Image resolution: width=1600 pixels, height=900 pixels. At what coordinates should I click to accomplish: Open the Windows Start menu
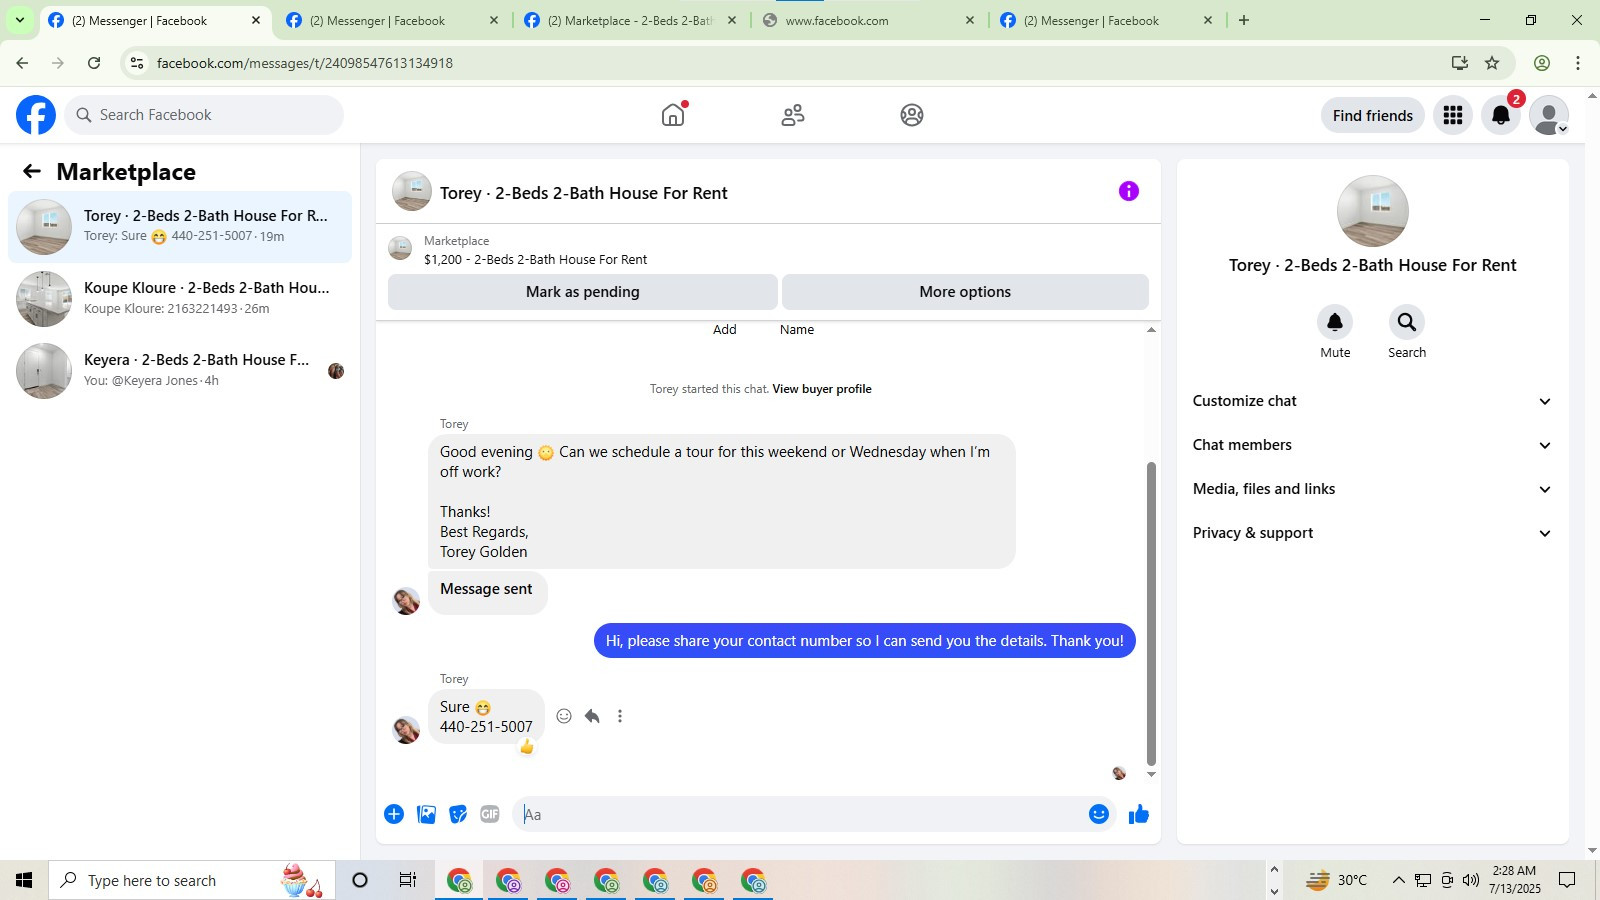click(x=24, y=880)
